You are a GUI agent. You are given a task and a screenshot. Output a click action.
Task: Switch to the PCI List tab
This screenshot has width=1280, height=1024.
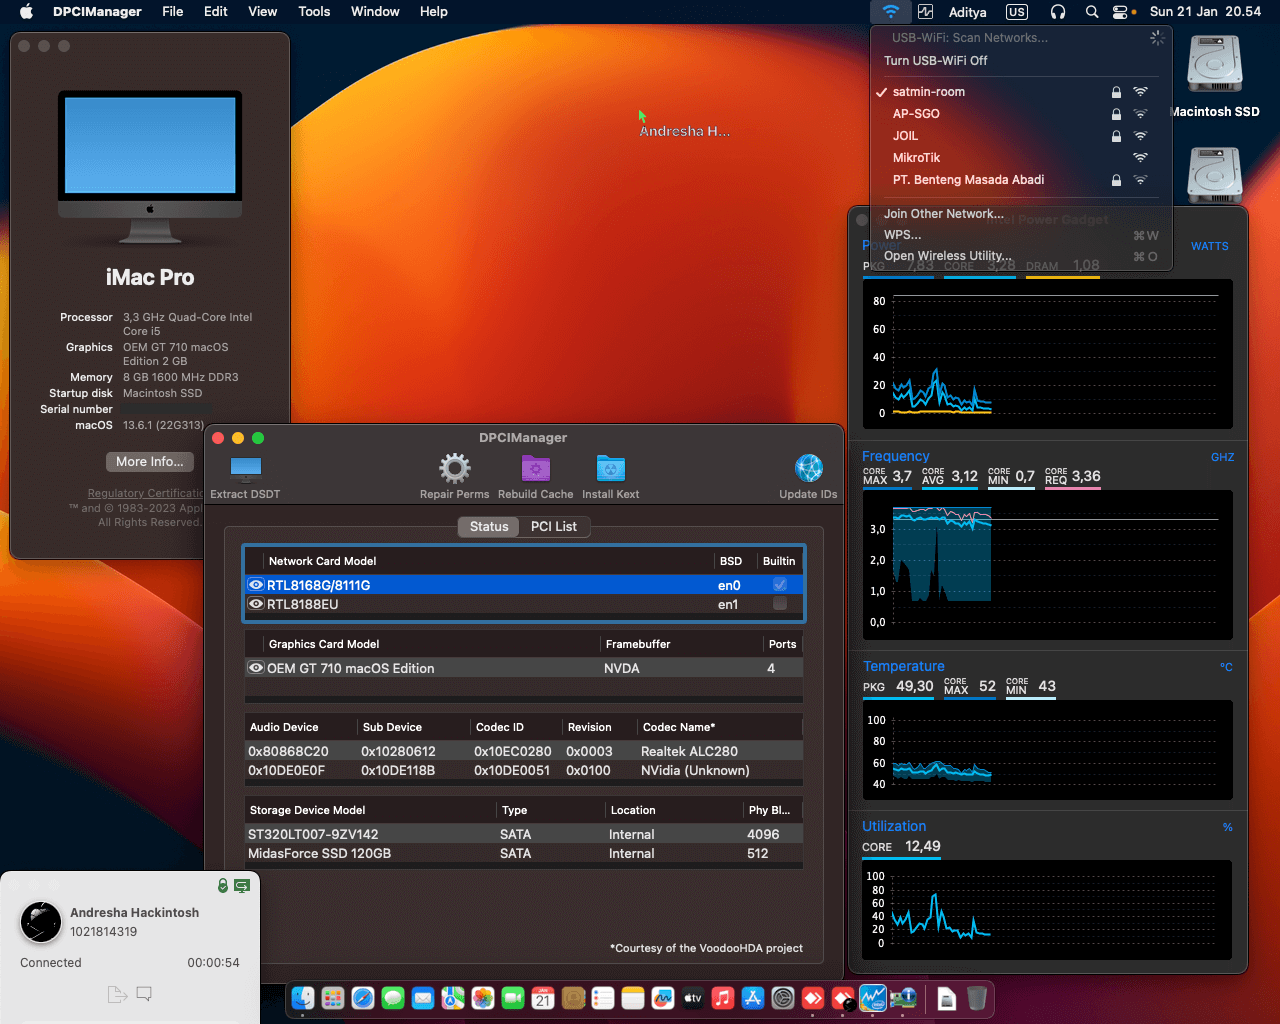[553, 527]
